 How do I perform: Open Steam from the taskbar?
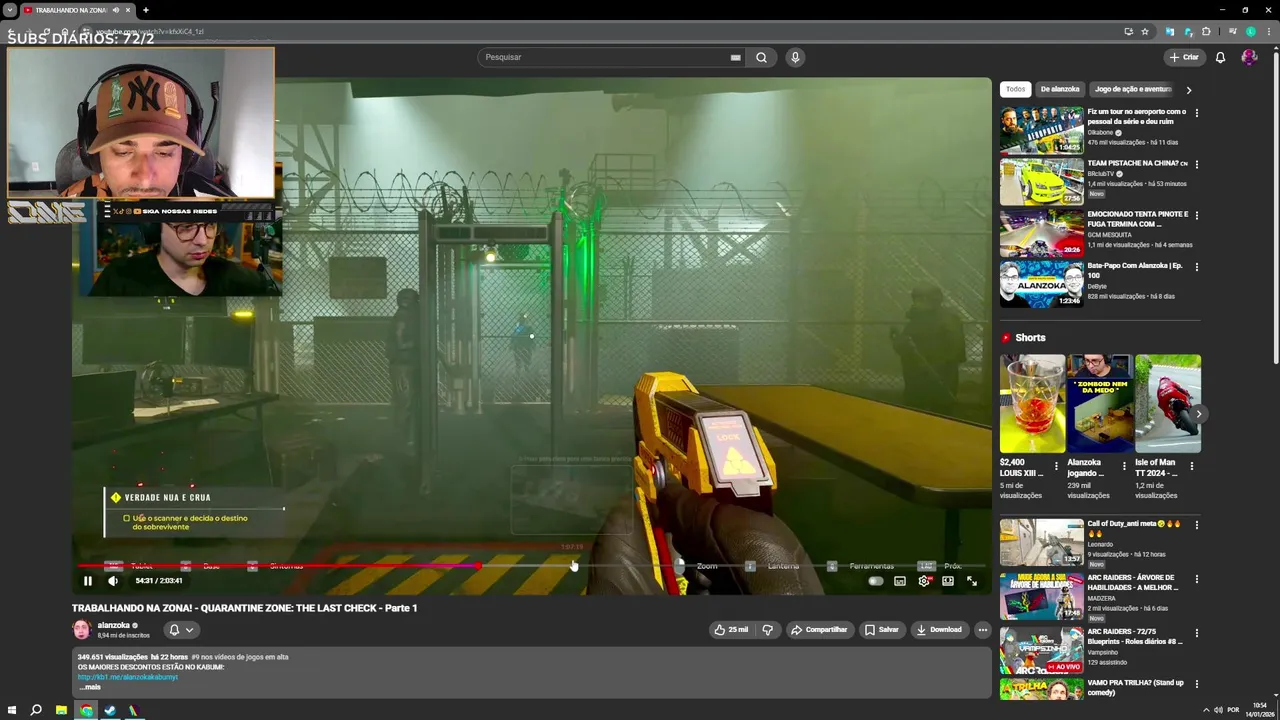coord(110,710)
